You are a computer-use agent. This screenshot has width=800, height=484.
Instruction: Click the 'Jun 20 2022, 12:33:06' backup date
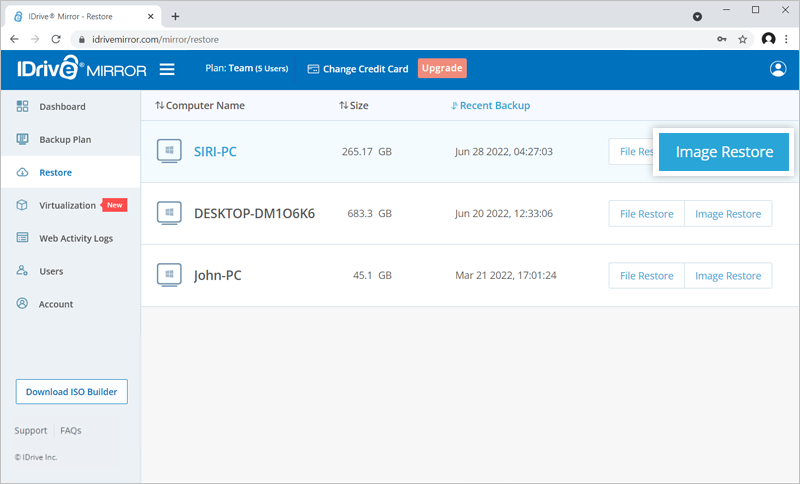[504, 213]
